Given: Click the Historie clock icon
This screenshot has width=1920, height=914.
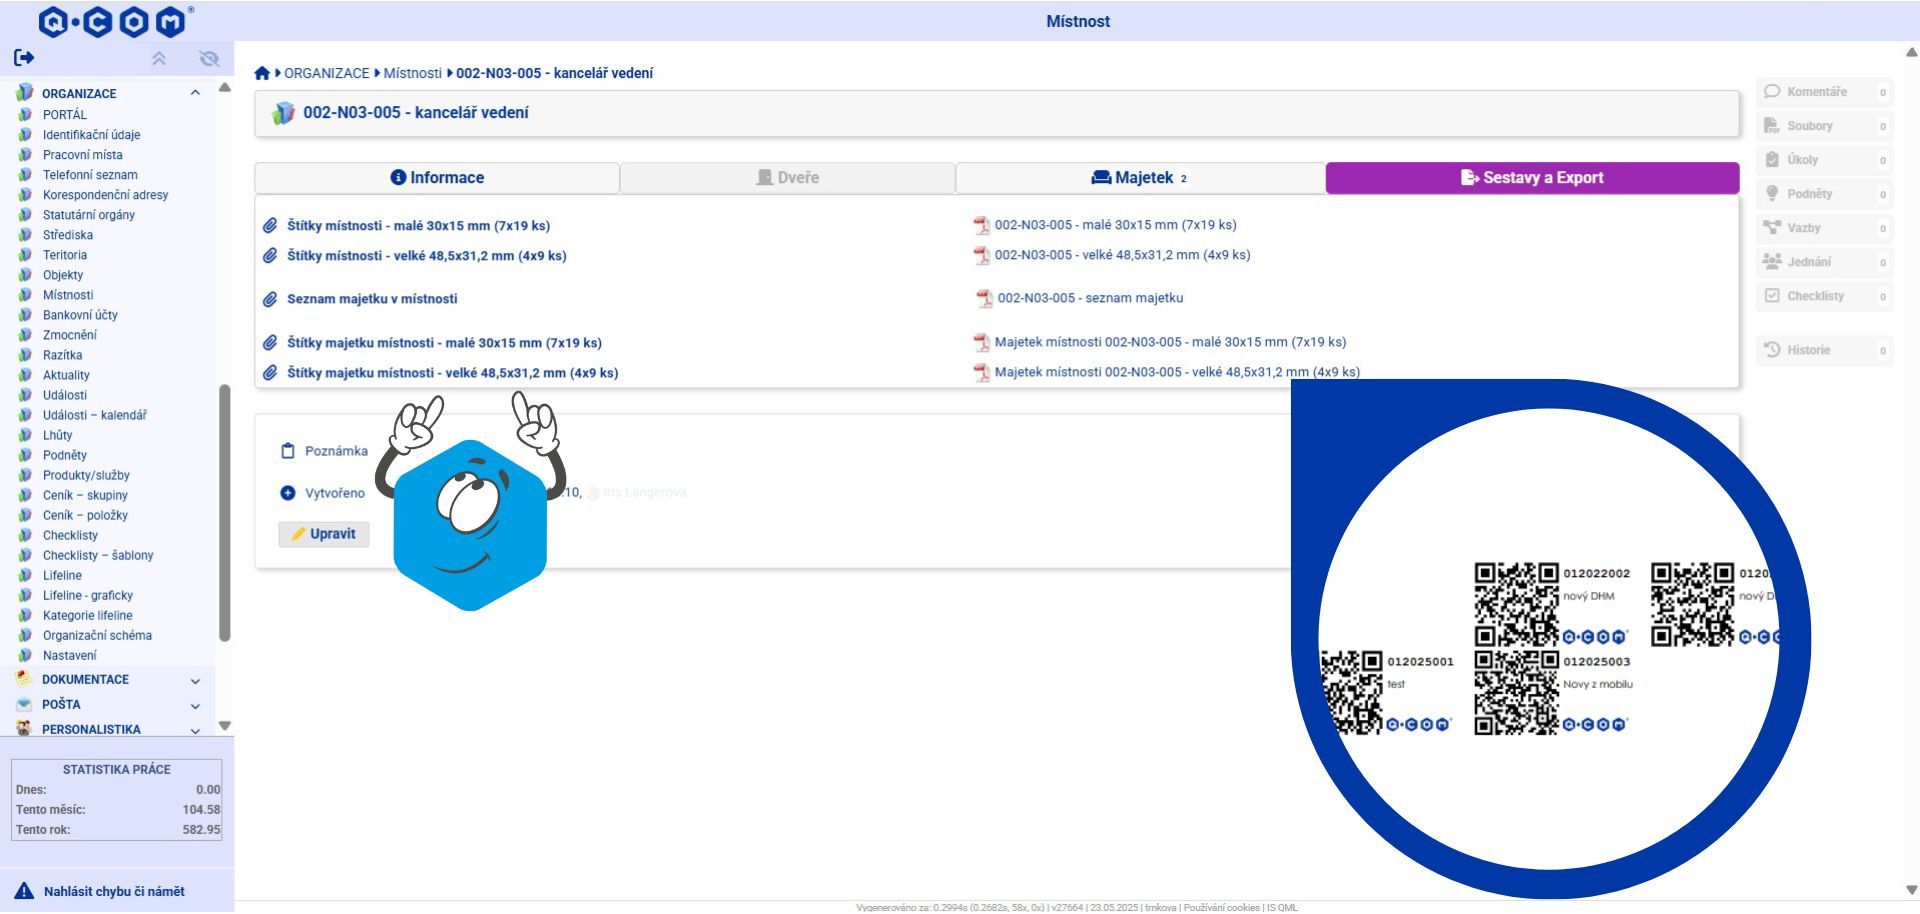Looking at the screenshot, I should 1772,350.
